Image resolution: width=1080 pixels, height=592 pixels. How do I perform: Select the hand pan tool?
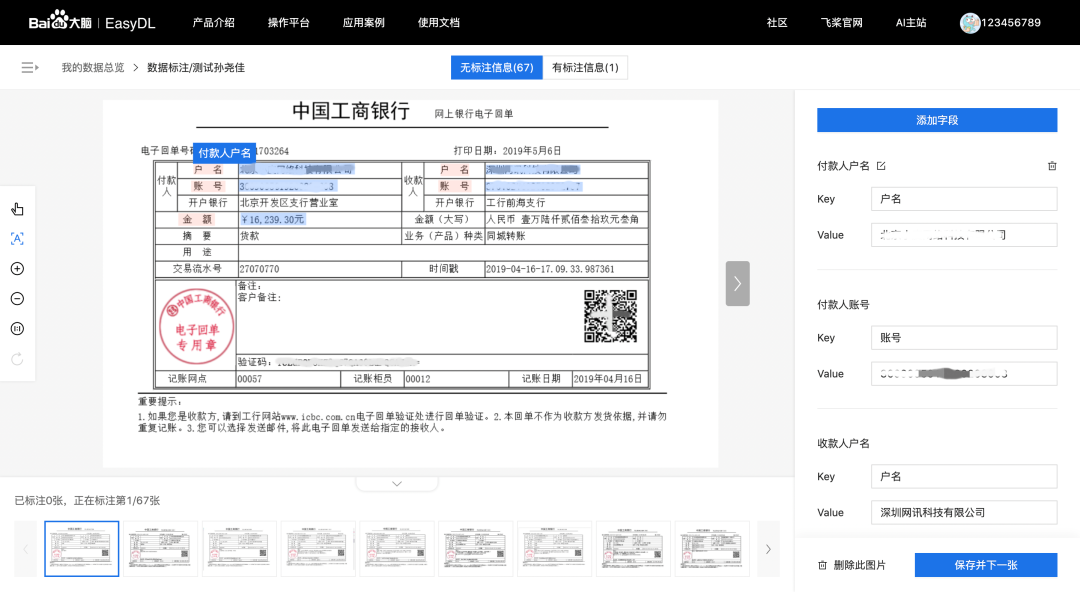[17, 208]
